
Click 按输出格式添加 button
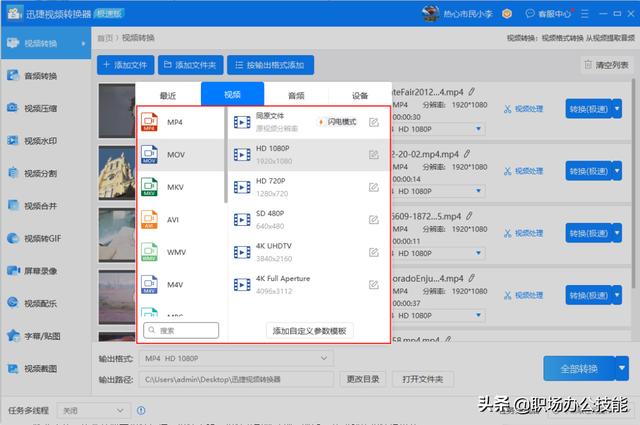271,65
